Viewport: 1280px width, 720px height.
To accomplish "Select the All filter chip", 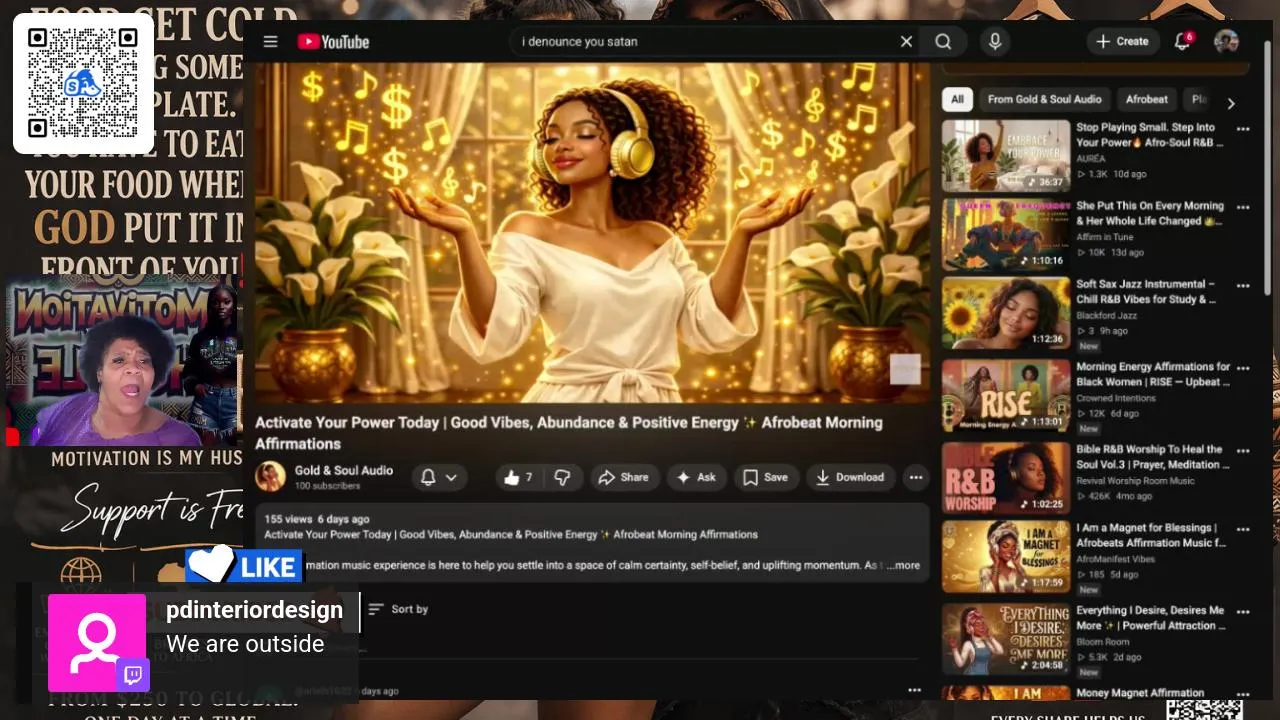I will click(x=957, y=99).
